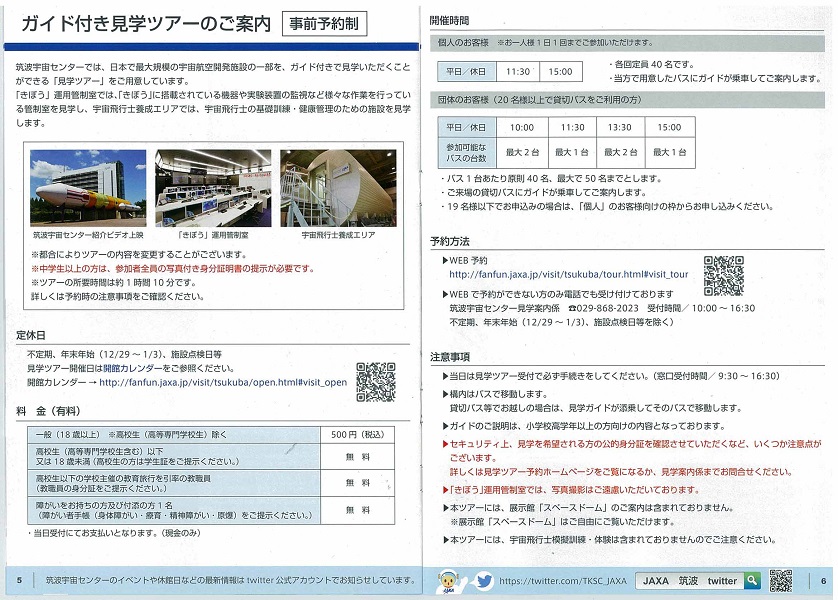838x600 pixels.
Task: Click the 19名様以下でお申込みの場合 note
Action: pos(606,206)
